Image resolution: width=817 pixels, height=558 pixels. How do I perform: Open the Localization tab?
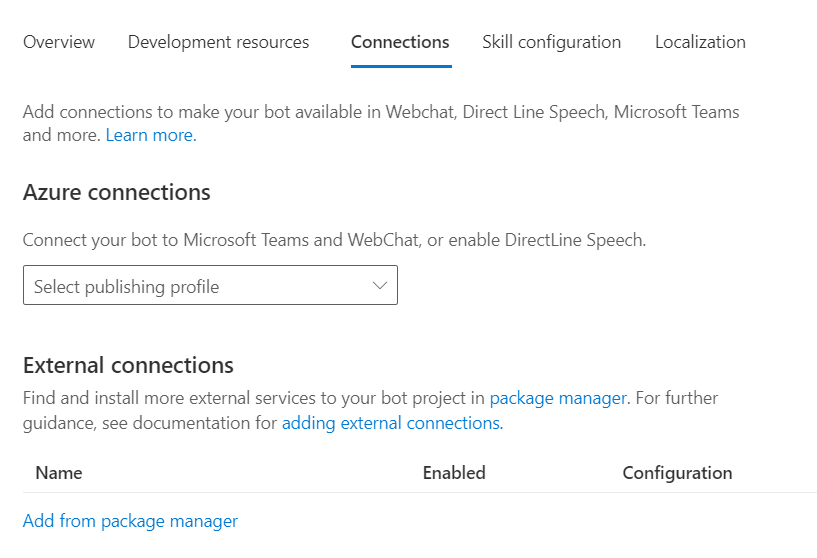coord(700,42)
